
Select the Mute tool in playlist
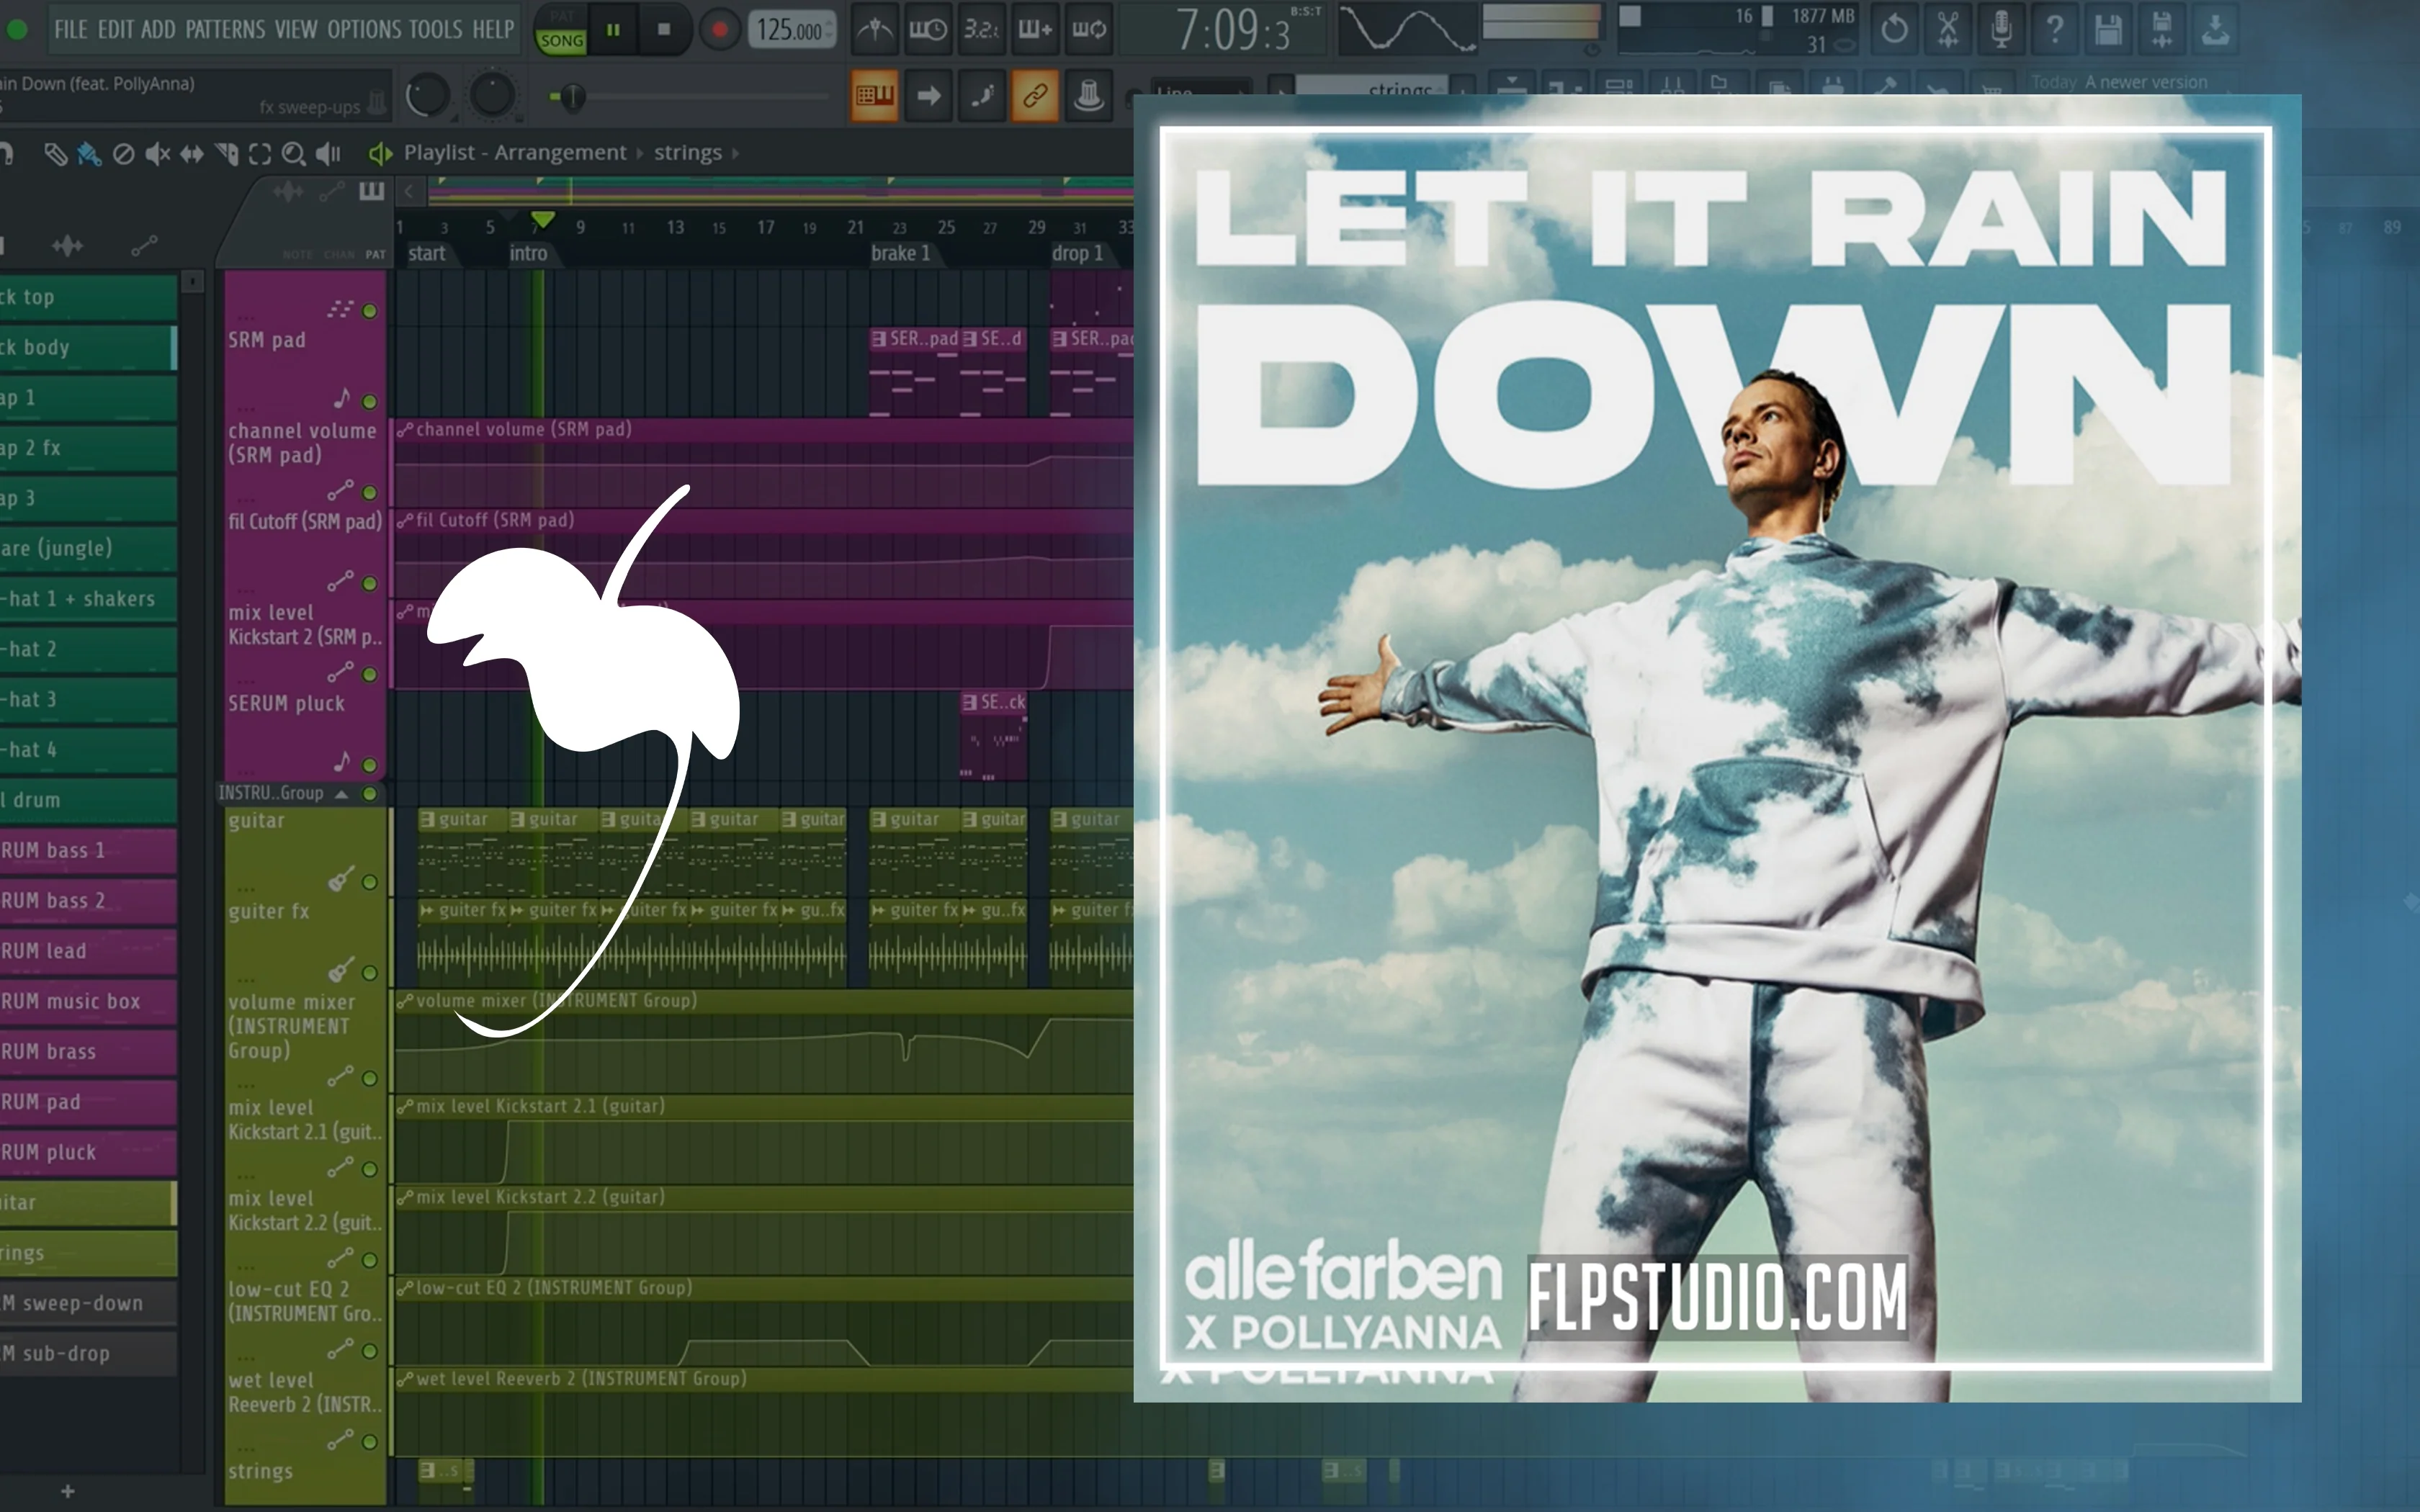click(157, 154)
